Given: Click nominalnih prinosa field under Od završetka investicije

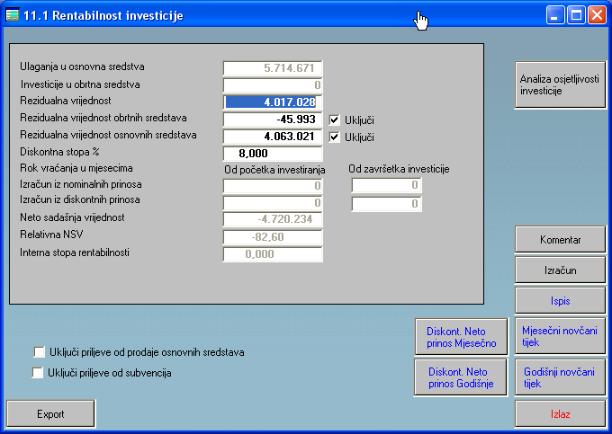Looking at the screenshot, I should click(386, 185).
